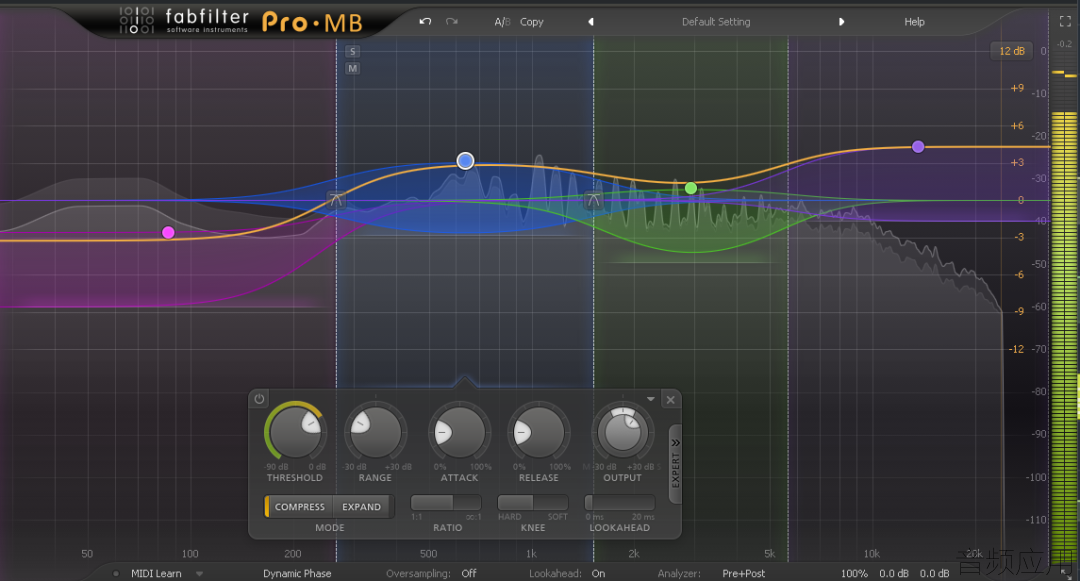Click the first 0.0 dB level value
This screenshot has height=581, width=1080.
click(894, 573)
